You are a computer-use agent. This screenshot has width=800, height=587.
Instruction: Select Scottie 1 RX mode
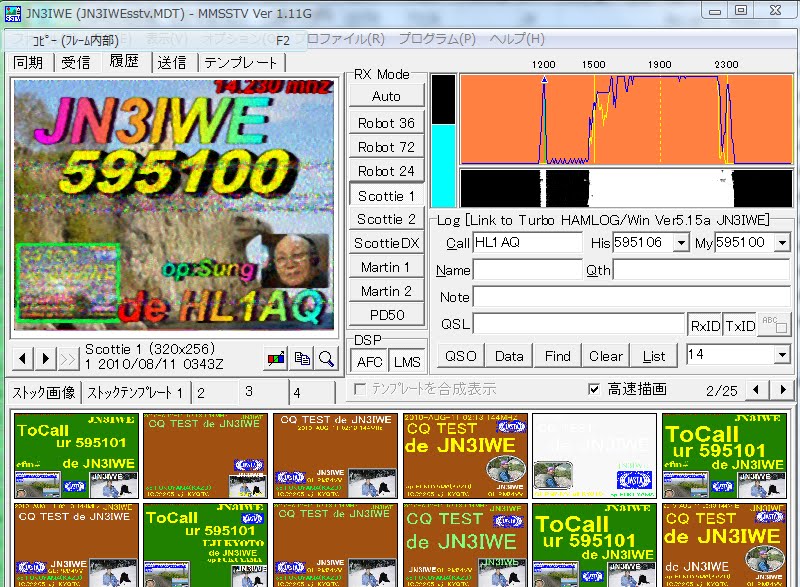click(x=386, y=196)
